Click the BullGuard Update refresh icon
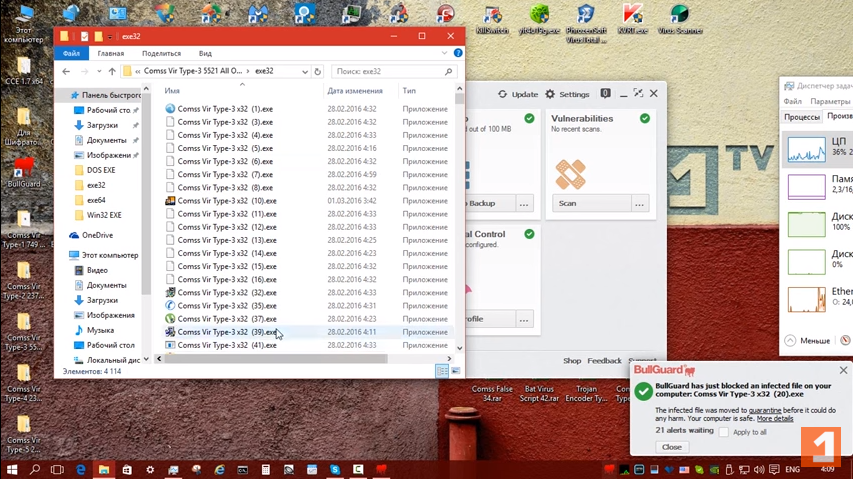The image size is (853, 480). point(503,94)
